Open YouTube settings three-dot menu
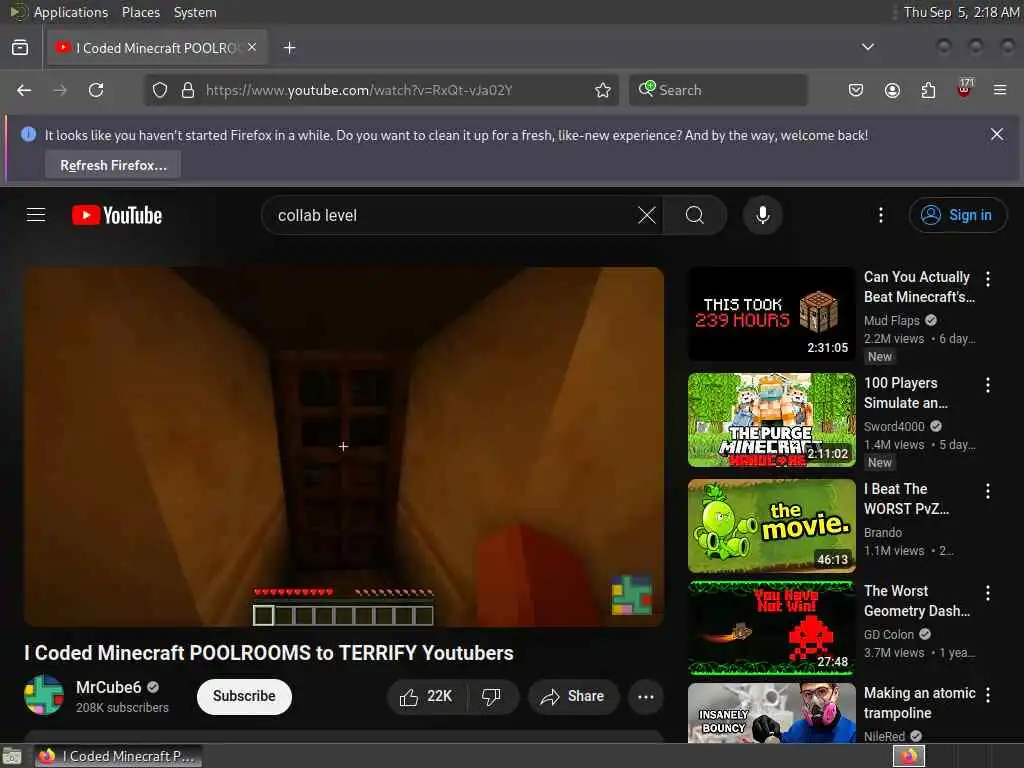The width and height of the screenshot is (1024, 768). click(x=880, y=215)
